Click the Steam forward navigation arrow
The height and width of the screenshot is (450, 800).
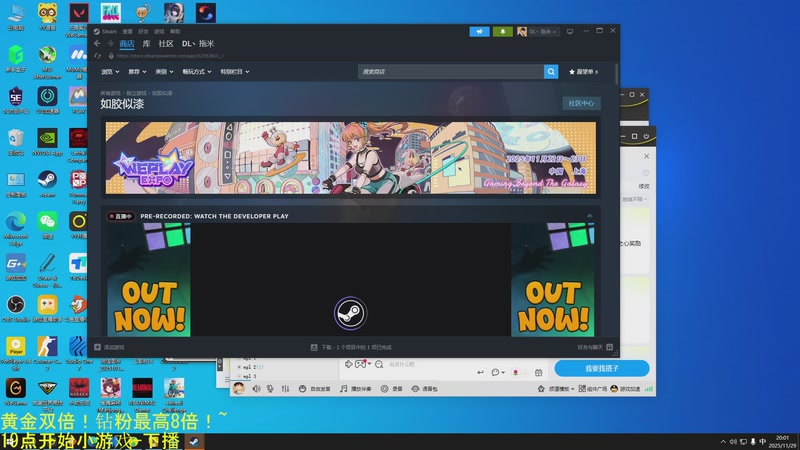coord(110,44)
